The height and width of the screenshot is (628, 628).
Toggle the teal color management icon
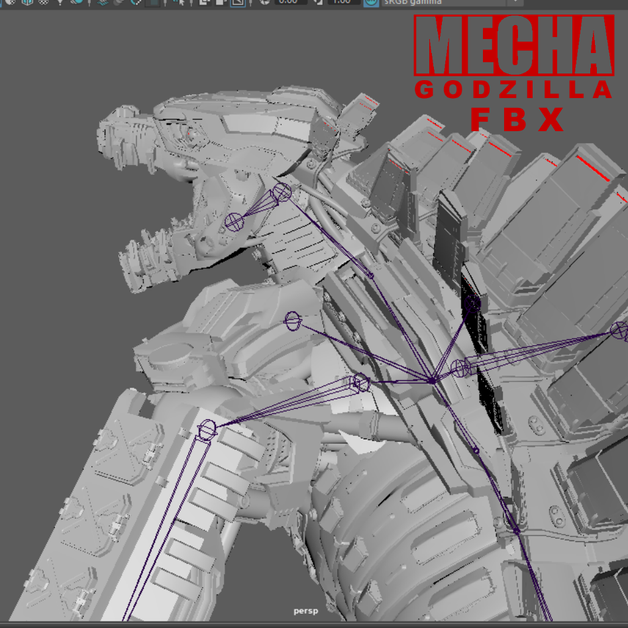tap(371, 2)
